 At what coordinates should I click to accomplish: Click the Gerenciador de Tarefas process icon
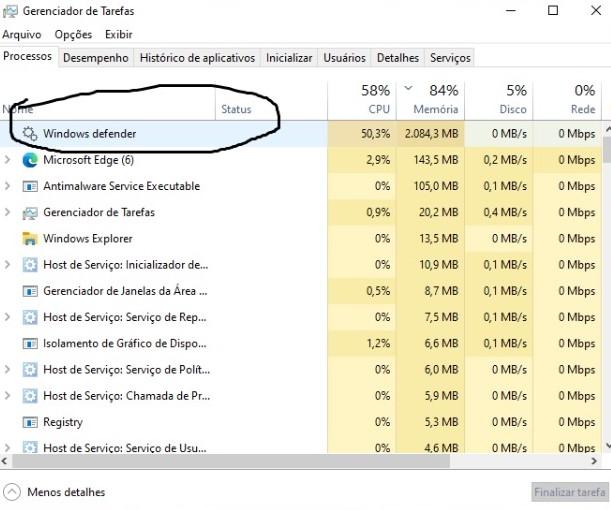click(x=30, y=213)
